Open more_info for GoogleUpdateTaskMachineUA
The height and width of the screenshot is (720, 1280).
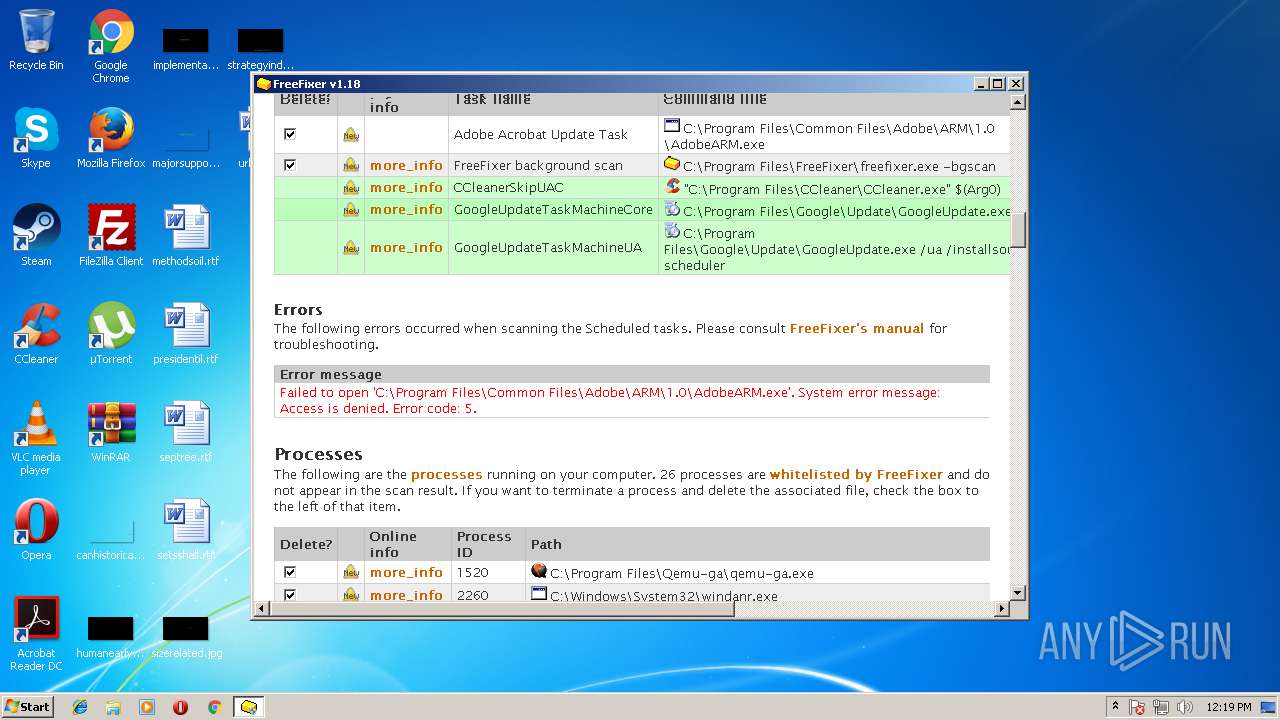(x=406, y=248)
